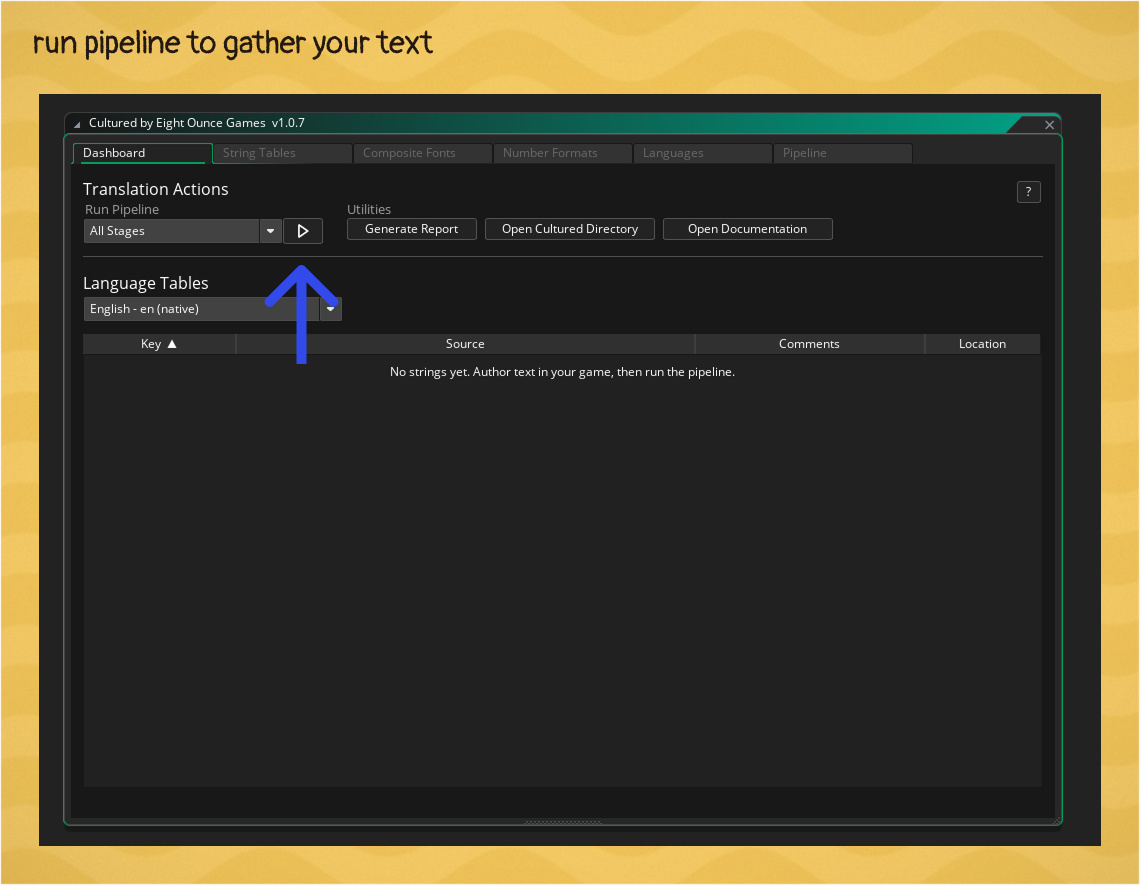1140x885 pixels.
Task: Click the Source column header
Action: [465, 344]
